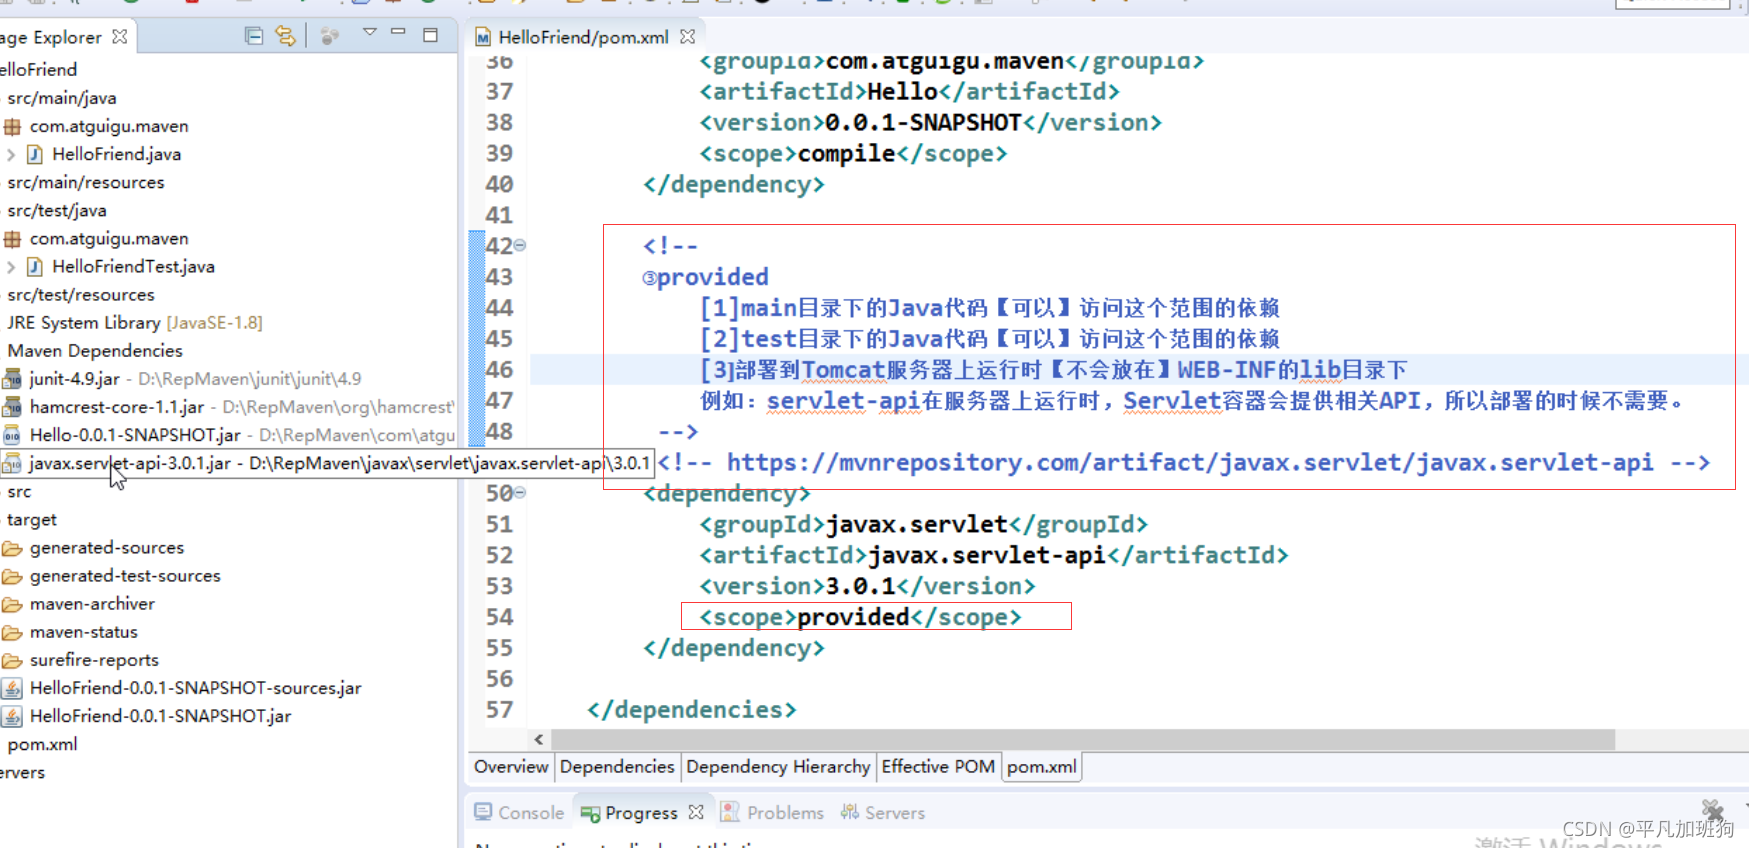The width and height of the screenshot is (1749, 848).
Task: Expand the HelloFriendTest.java tree node
Action: click(11, 267)
